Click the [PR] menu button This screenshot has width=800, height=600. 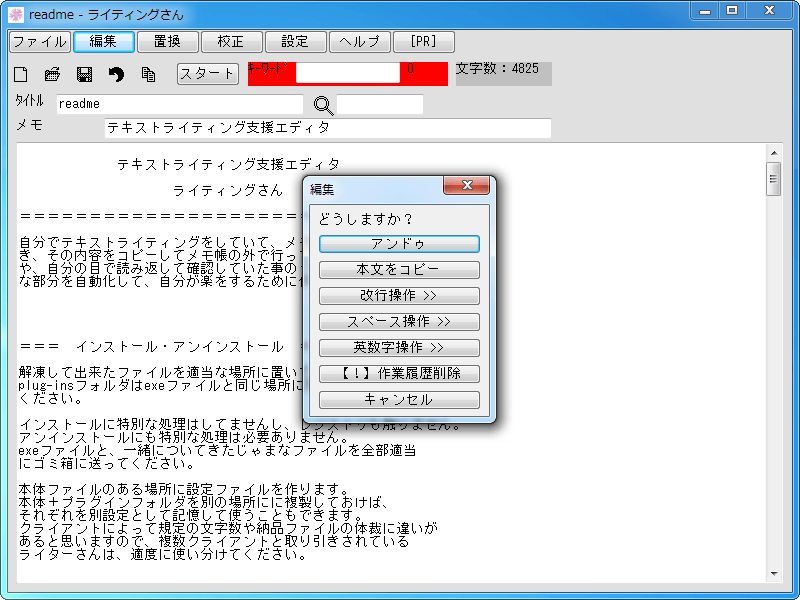pyautogui.click(x=424, y=42)
